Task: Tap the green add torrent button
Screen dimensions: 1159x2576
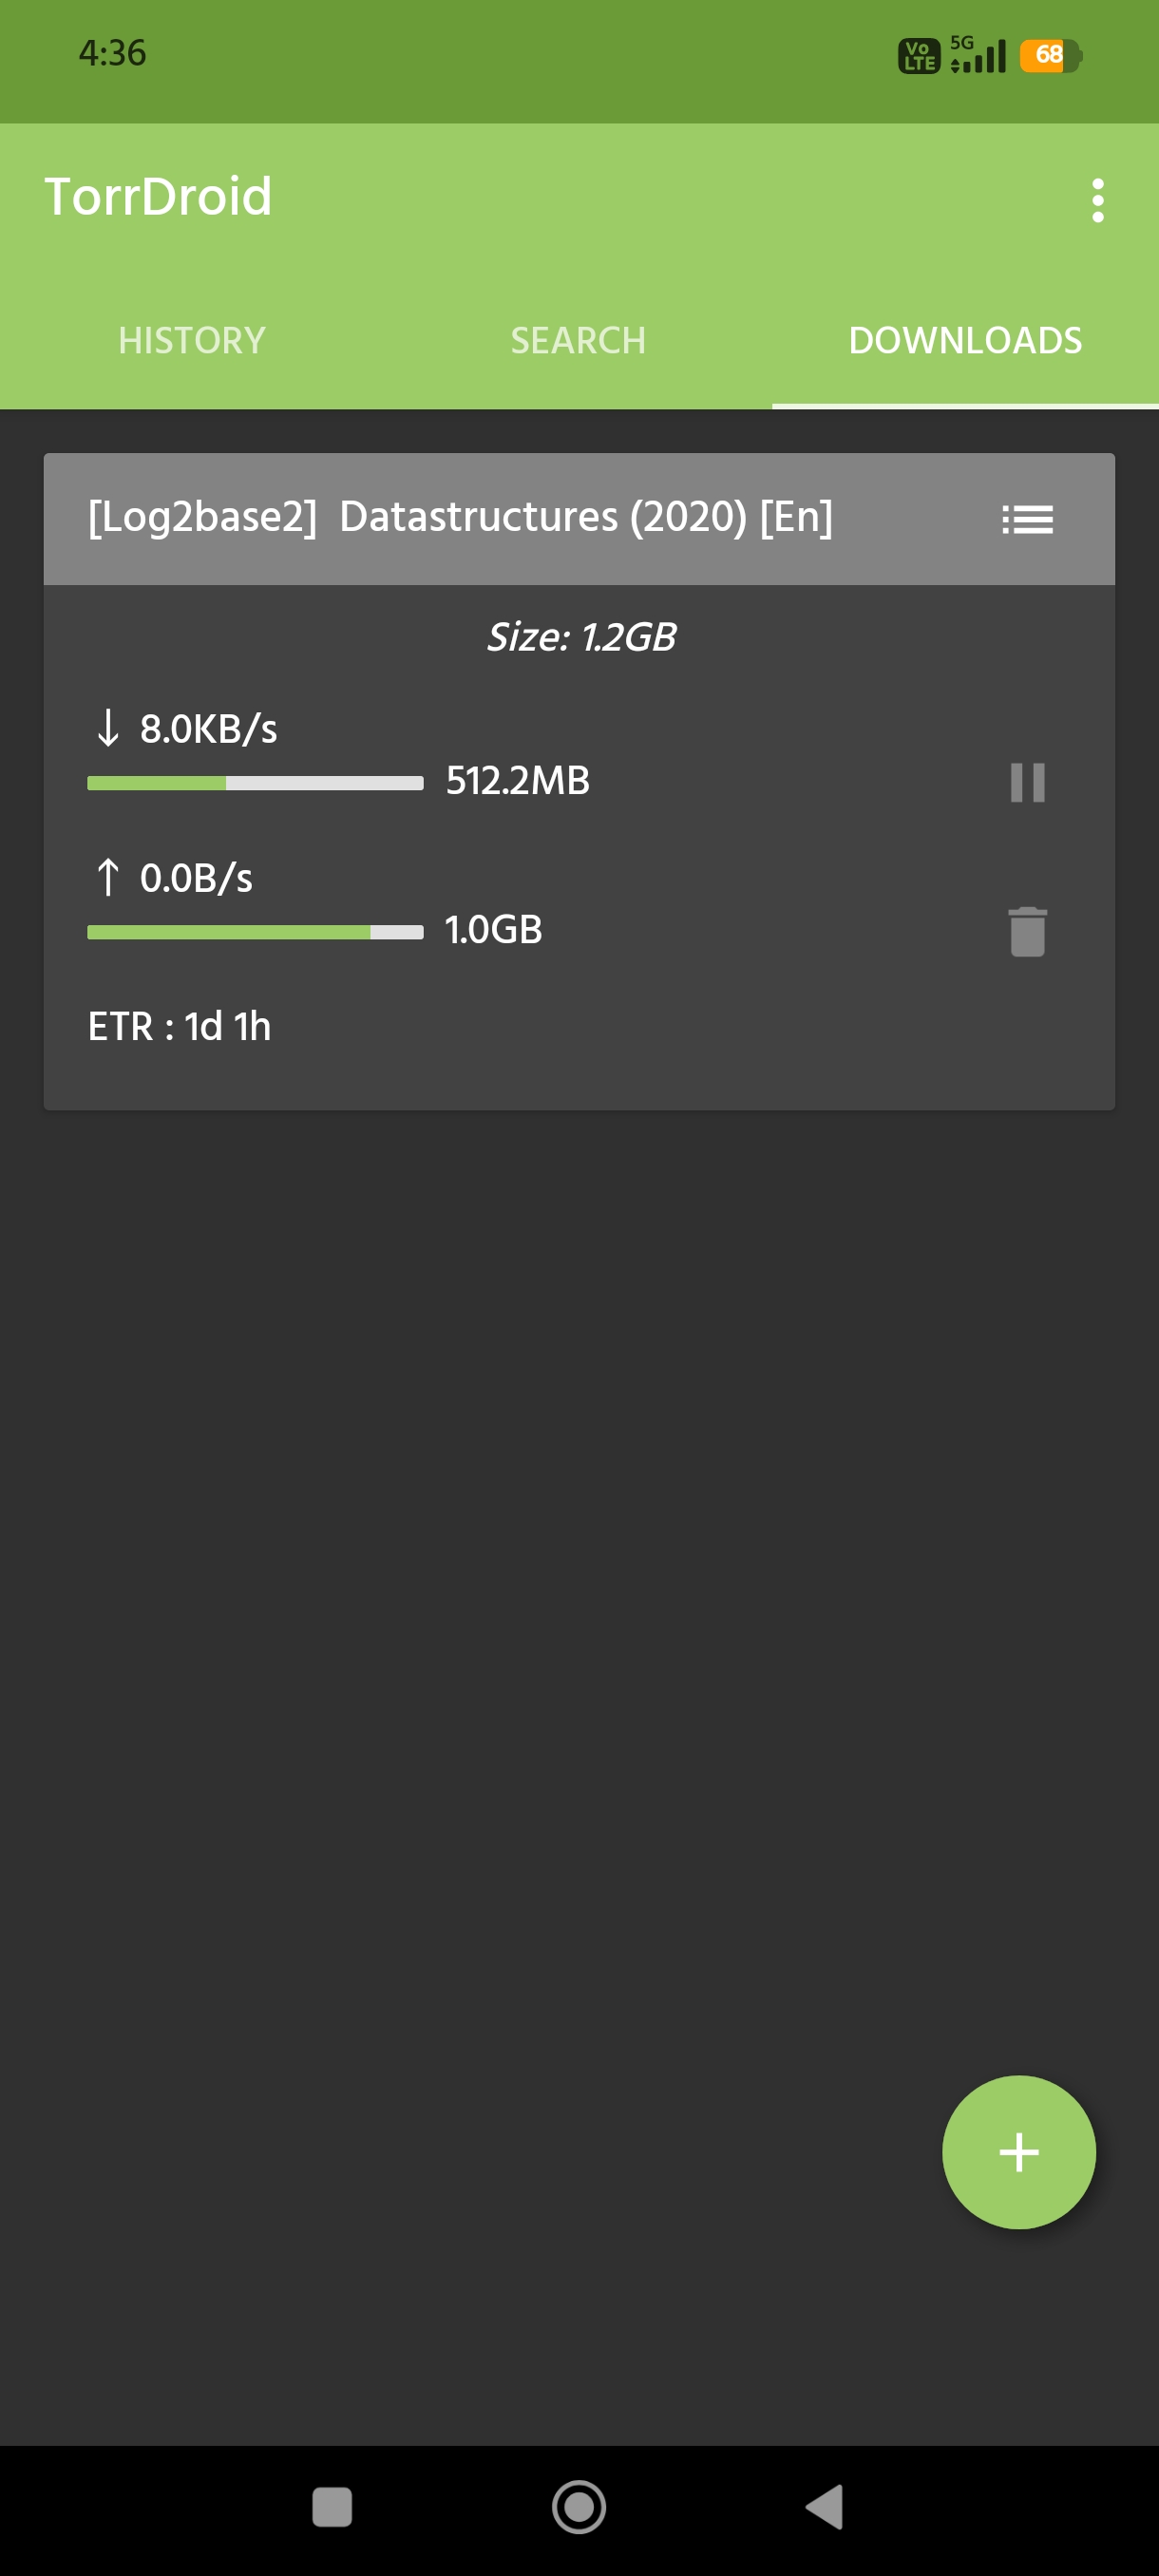Action: click(1018, 2152)
